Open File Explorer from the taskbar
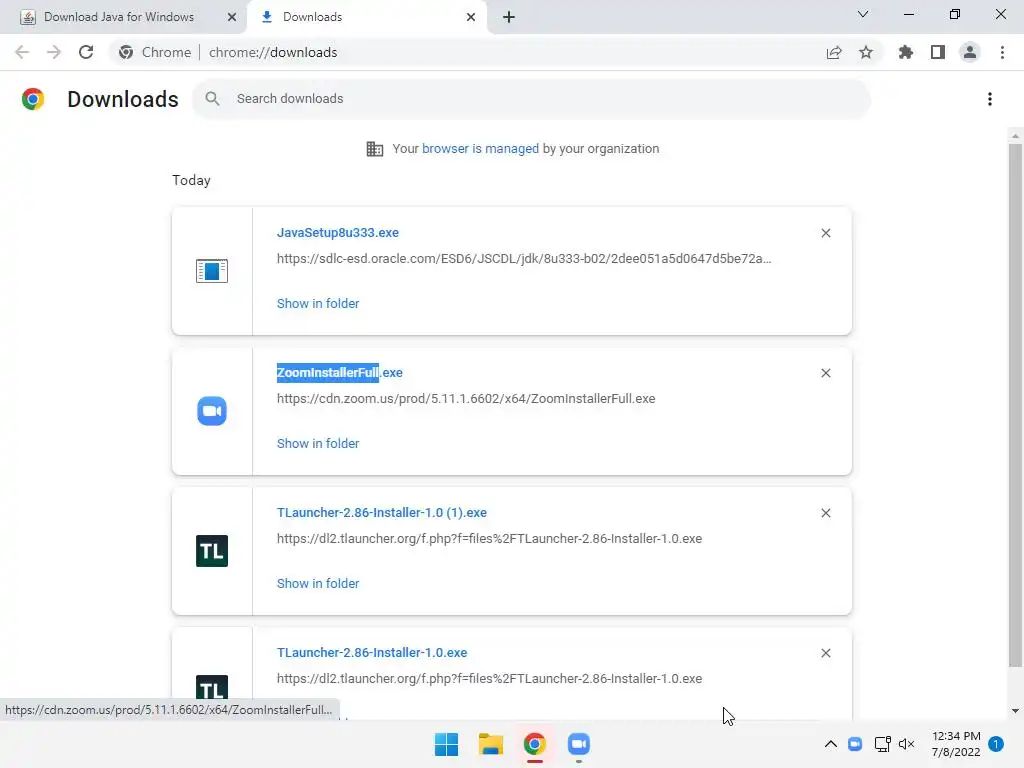Image resolution: width=1024 pixels, height=768 pixels. click(490, 744)
